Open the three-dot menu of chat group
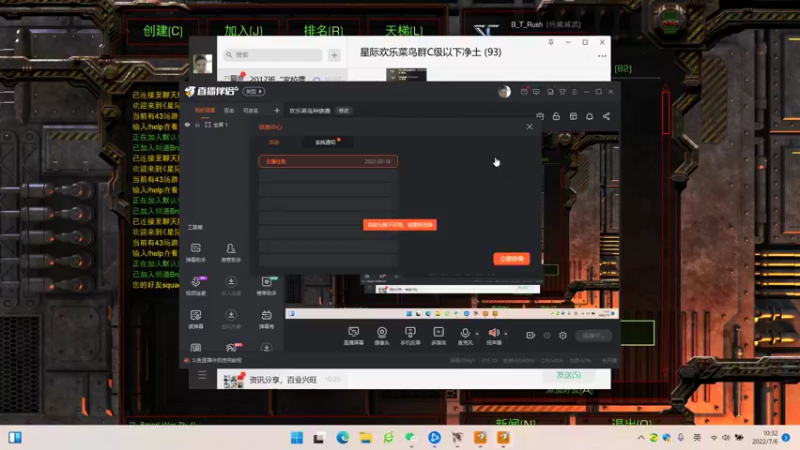This screenshot has height=450, width=800. (x=602, y=56)
